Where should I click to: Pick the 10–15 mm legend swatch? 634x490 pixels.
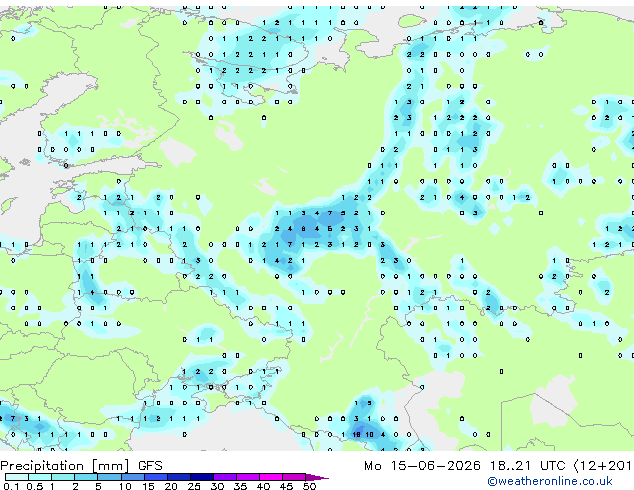[132, 477]
